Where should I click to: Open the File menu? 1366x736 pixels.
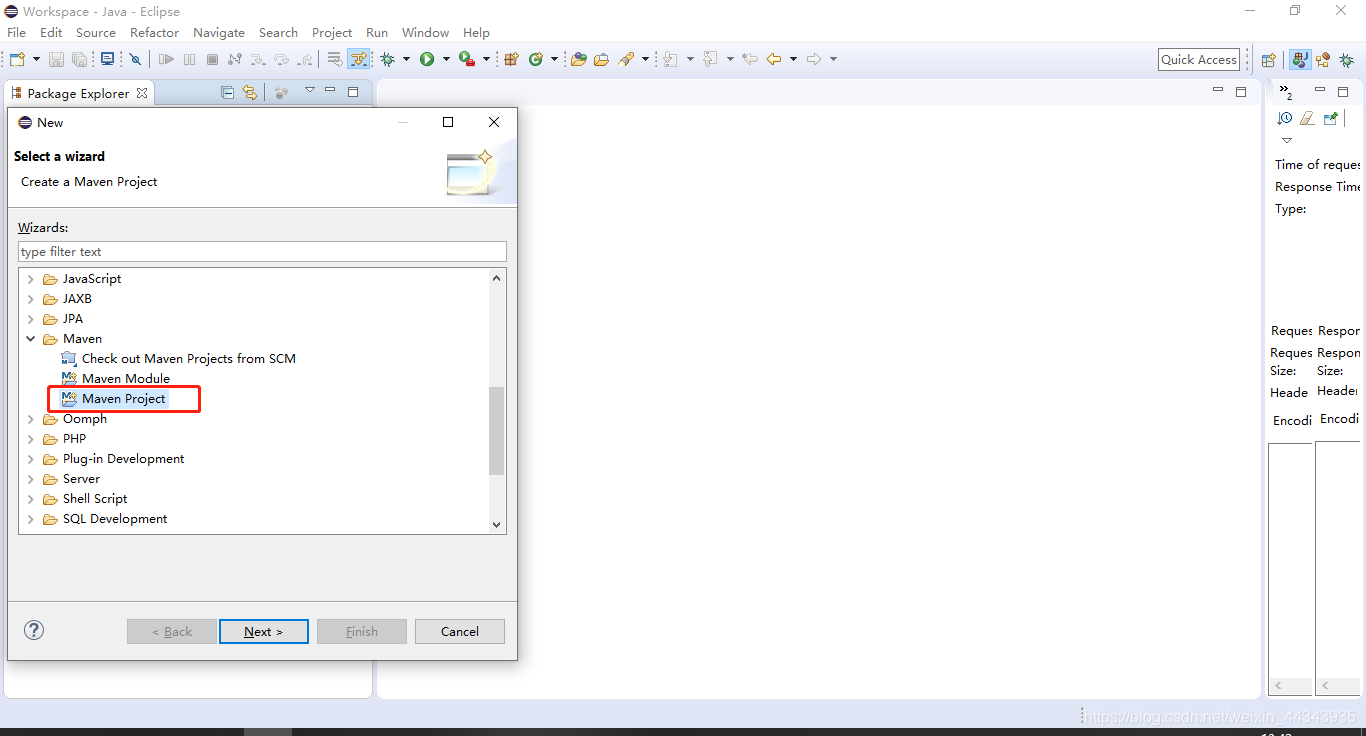(x=16, y=33)
